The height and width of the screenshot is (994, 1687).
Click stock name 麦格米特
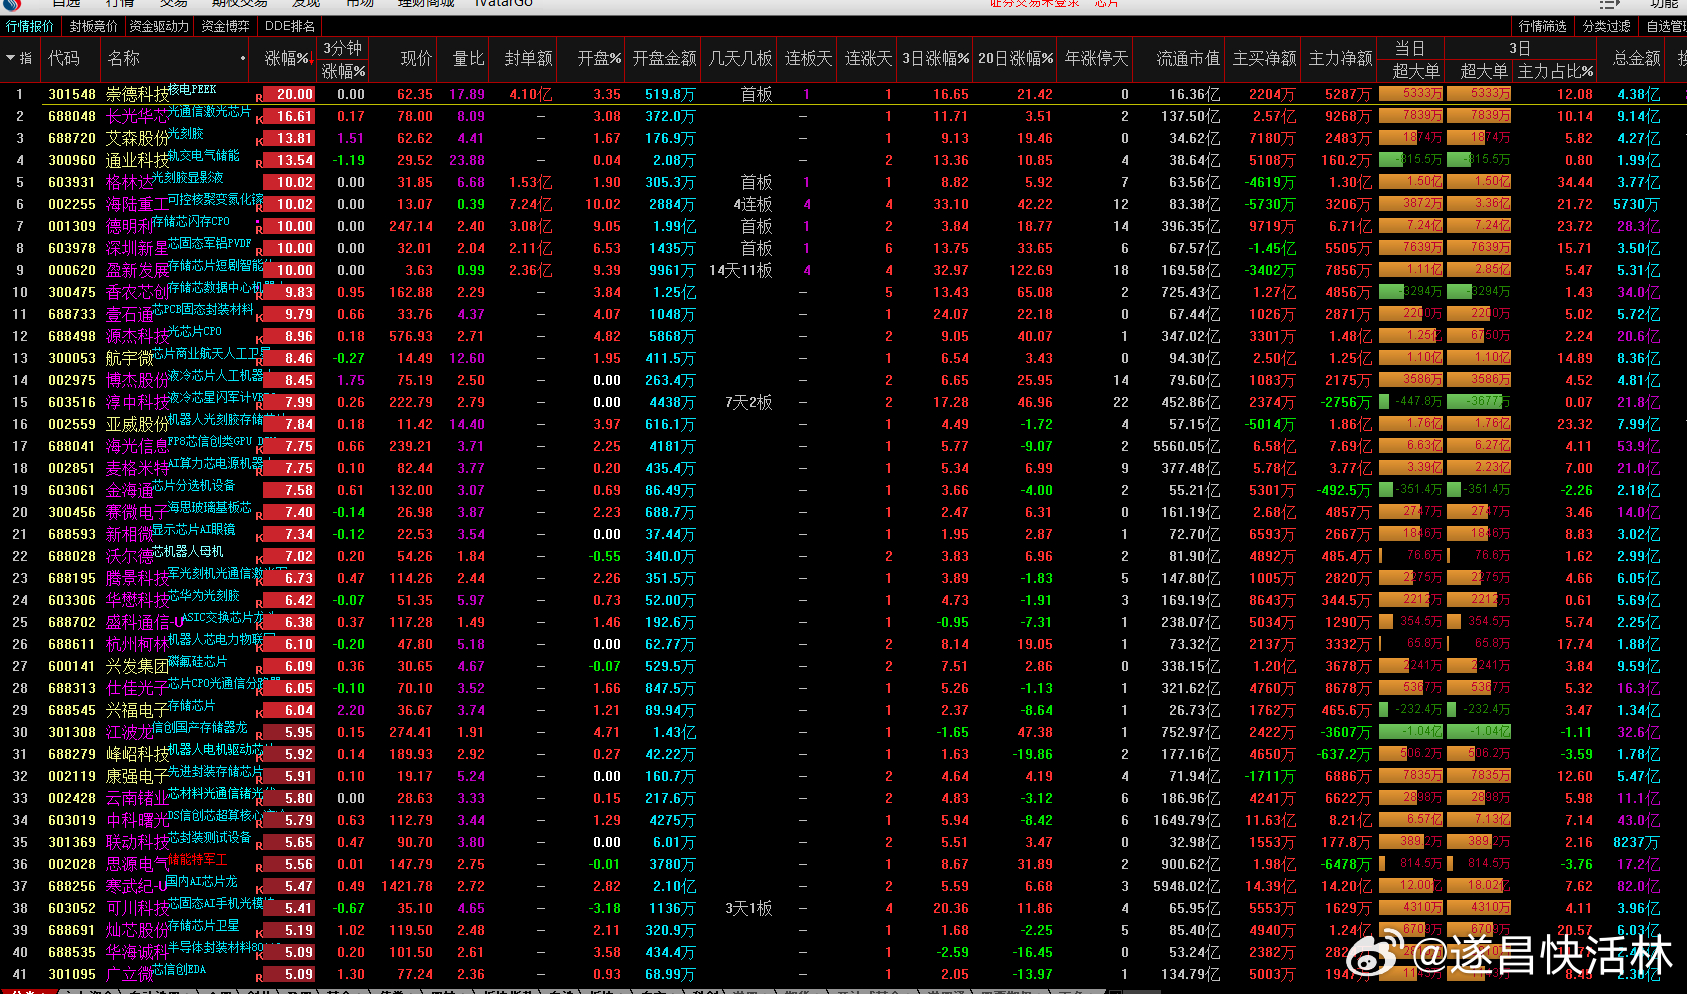(x=137, y=468)
